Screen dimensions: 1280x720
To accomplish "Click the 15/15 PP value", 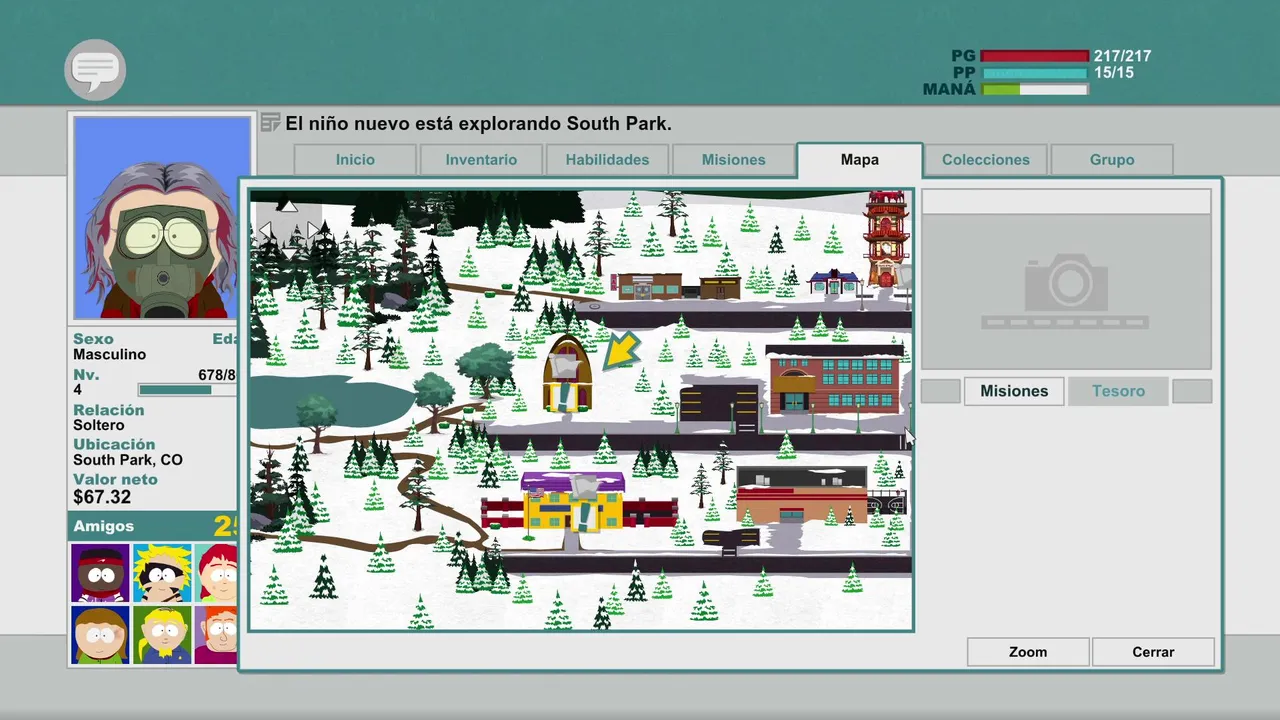I will click(x=1114, y=73).
